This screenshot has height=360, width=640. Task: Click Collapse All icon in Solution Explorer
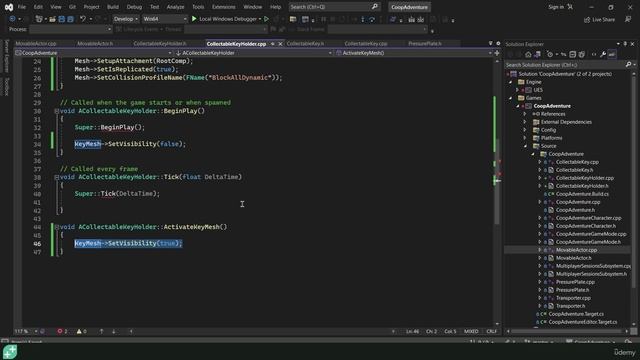[573, 54]
